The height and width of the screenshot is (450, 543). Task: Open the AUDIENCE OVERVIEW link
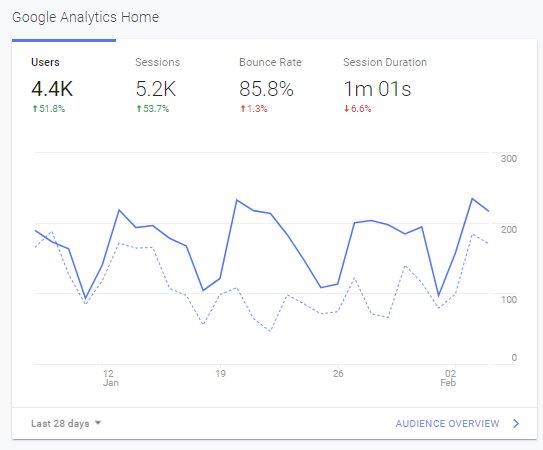447,424
